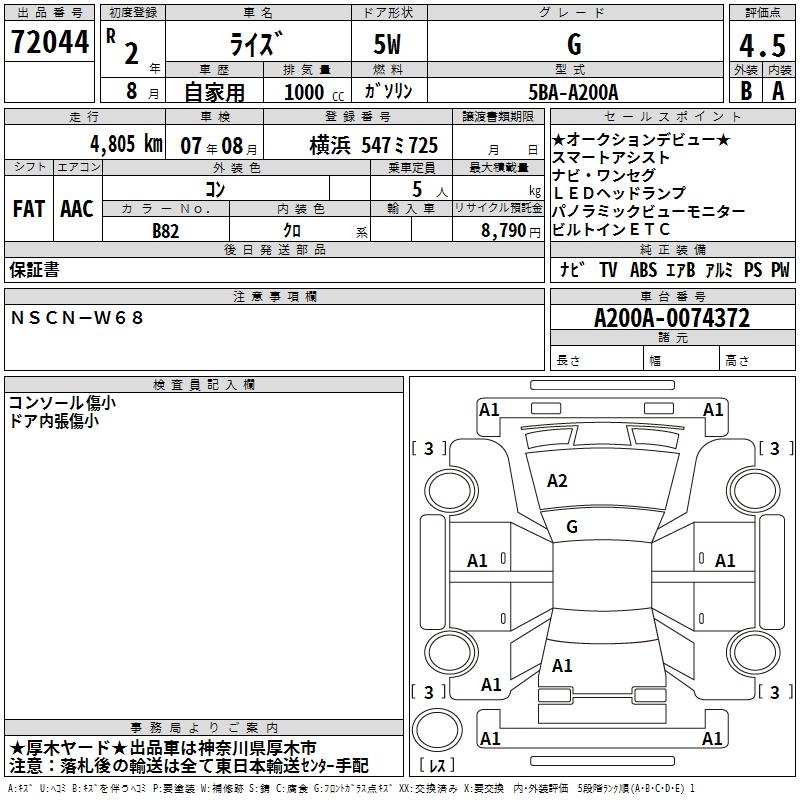Click the overall score 4.5
800x800 pixels.
[x=762, y=46]
